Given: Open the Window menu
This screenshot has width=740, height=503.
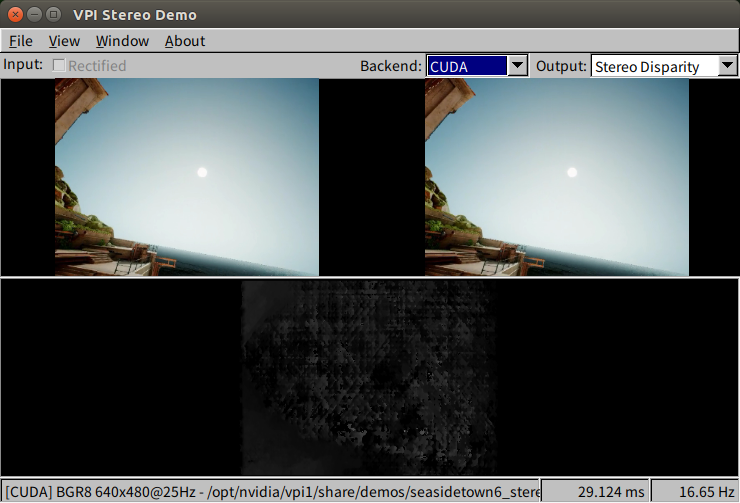Looking at the screenshot, I should click(x=122, y=41).
